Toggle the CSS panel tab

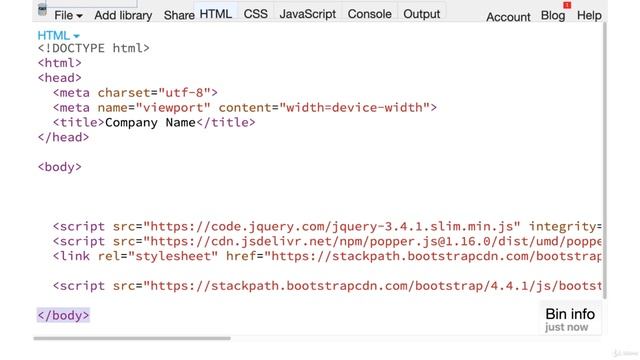click(x=256, y=14)
